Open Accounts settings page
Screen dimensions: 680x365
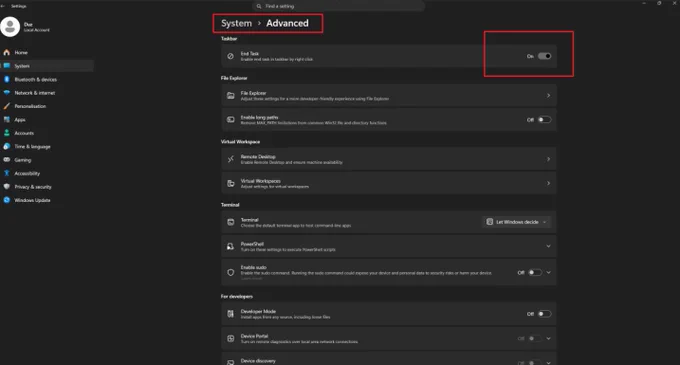pyautogui.click(x=24, y=133)
